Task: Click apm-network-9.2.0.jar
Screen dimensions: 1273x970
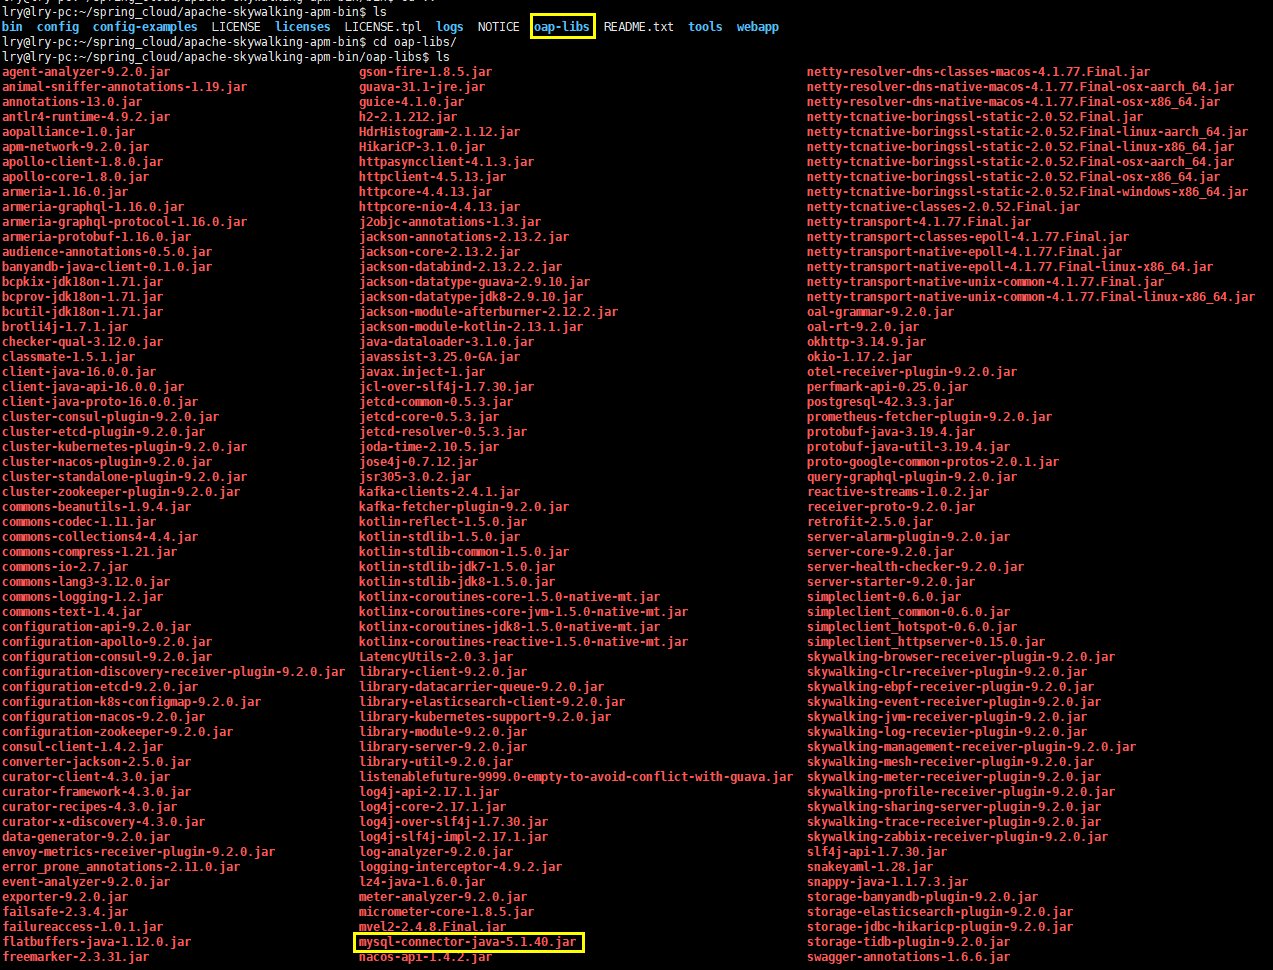Action: [x=75, y=147]
